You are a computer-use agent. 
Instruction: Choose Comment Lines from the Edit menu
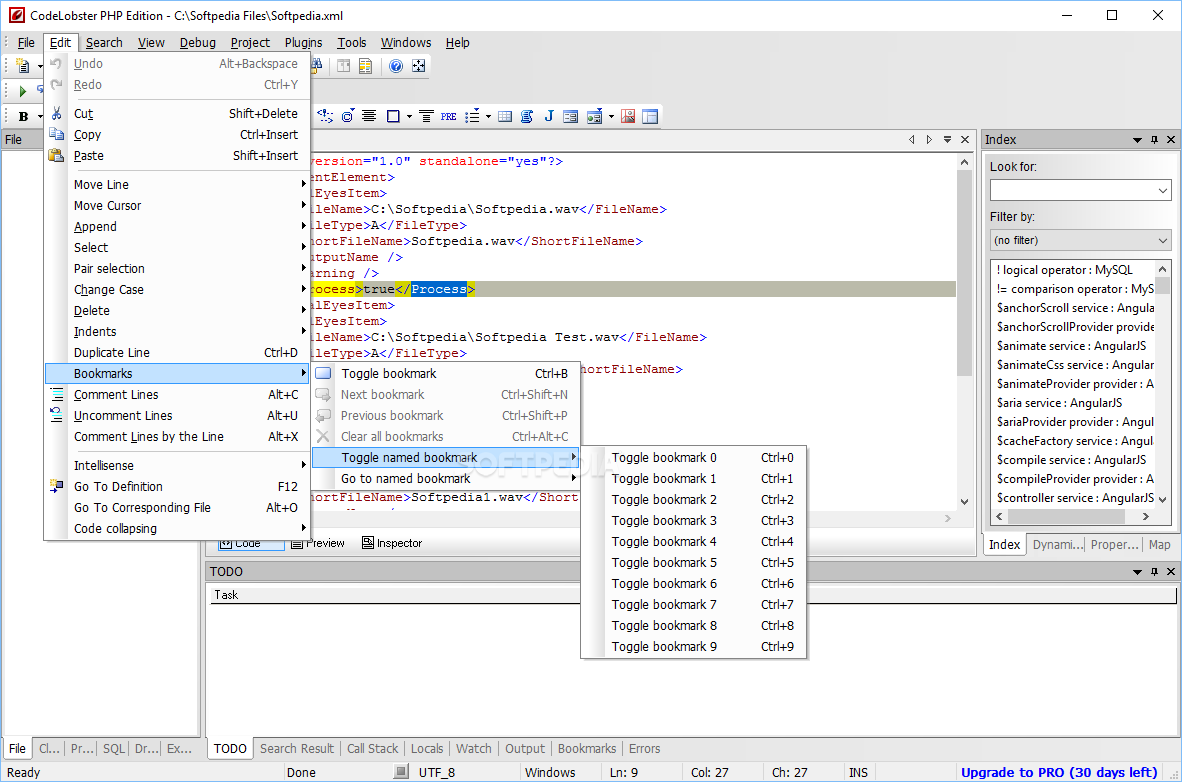[178, 394]
